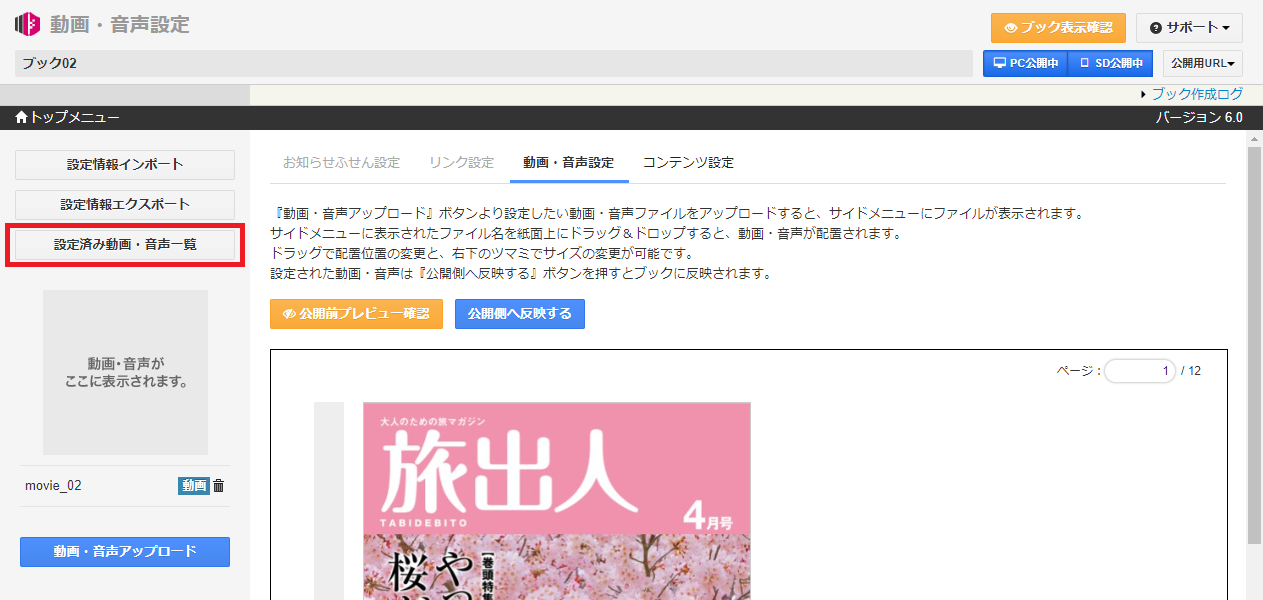Click the app logo icon at top left

point(27,25)
